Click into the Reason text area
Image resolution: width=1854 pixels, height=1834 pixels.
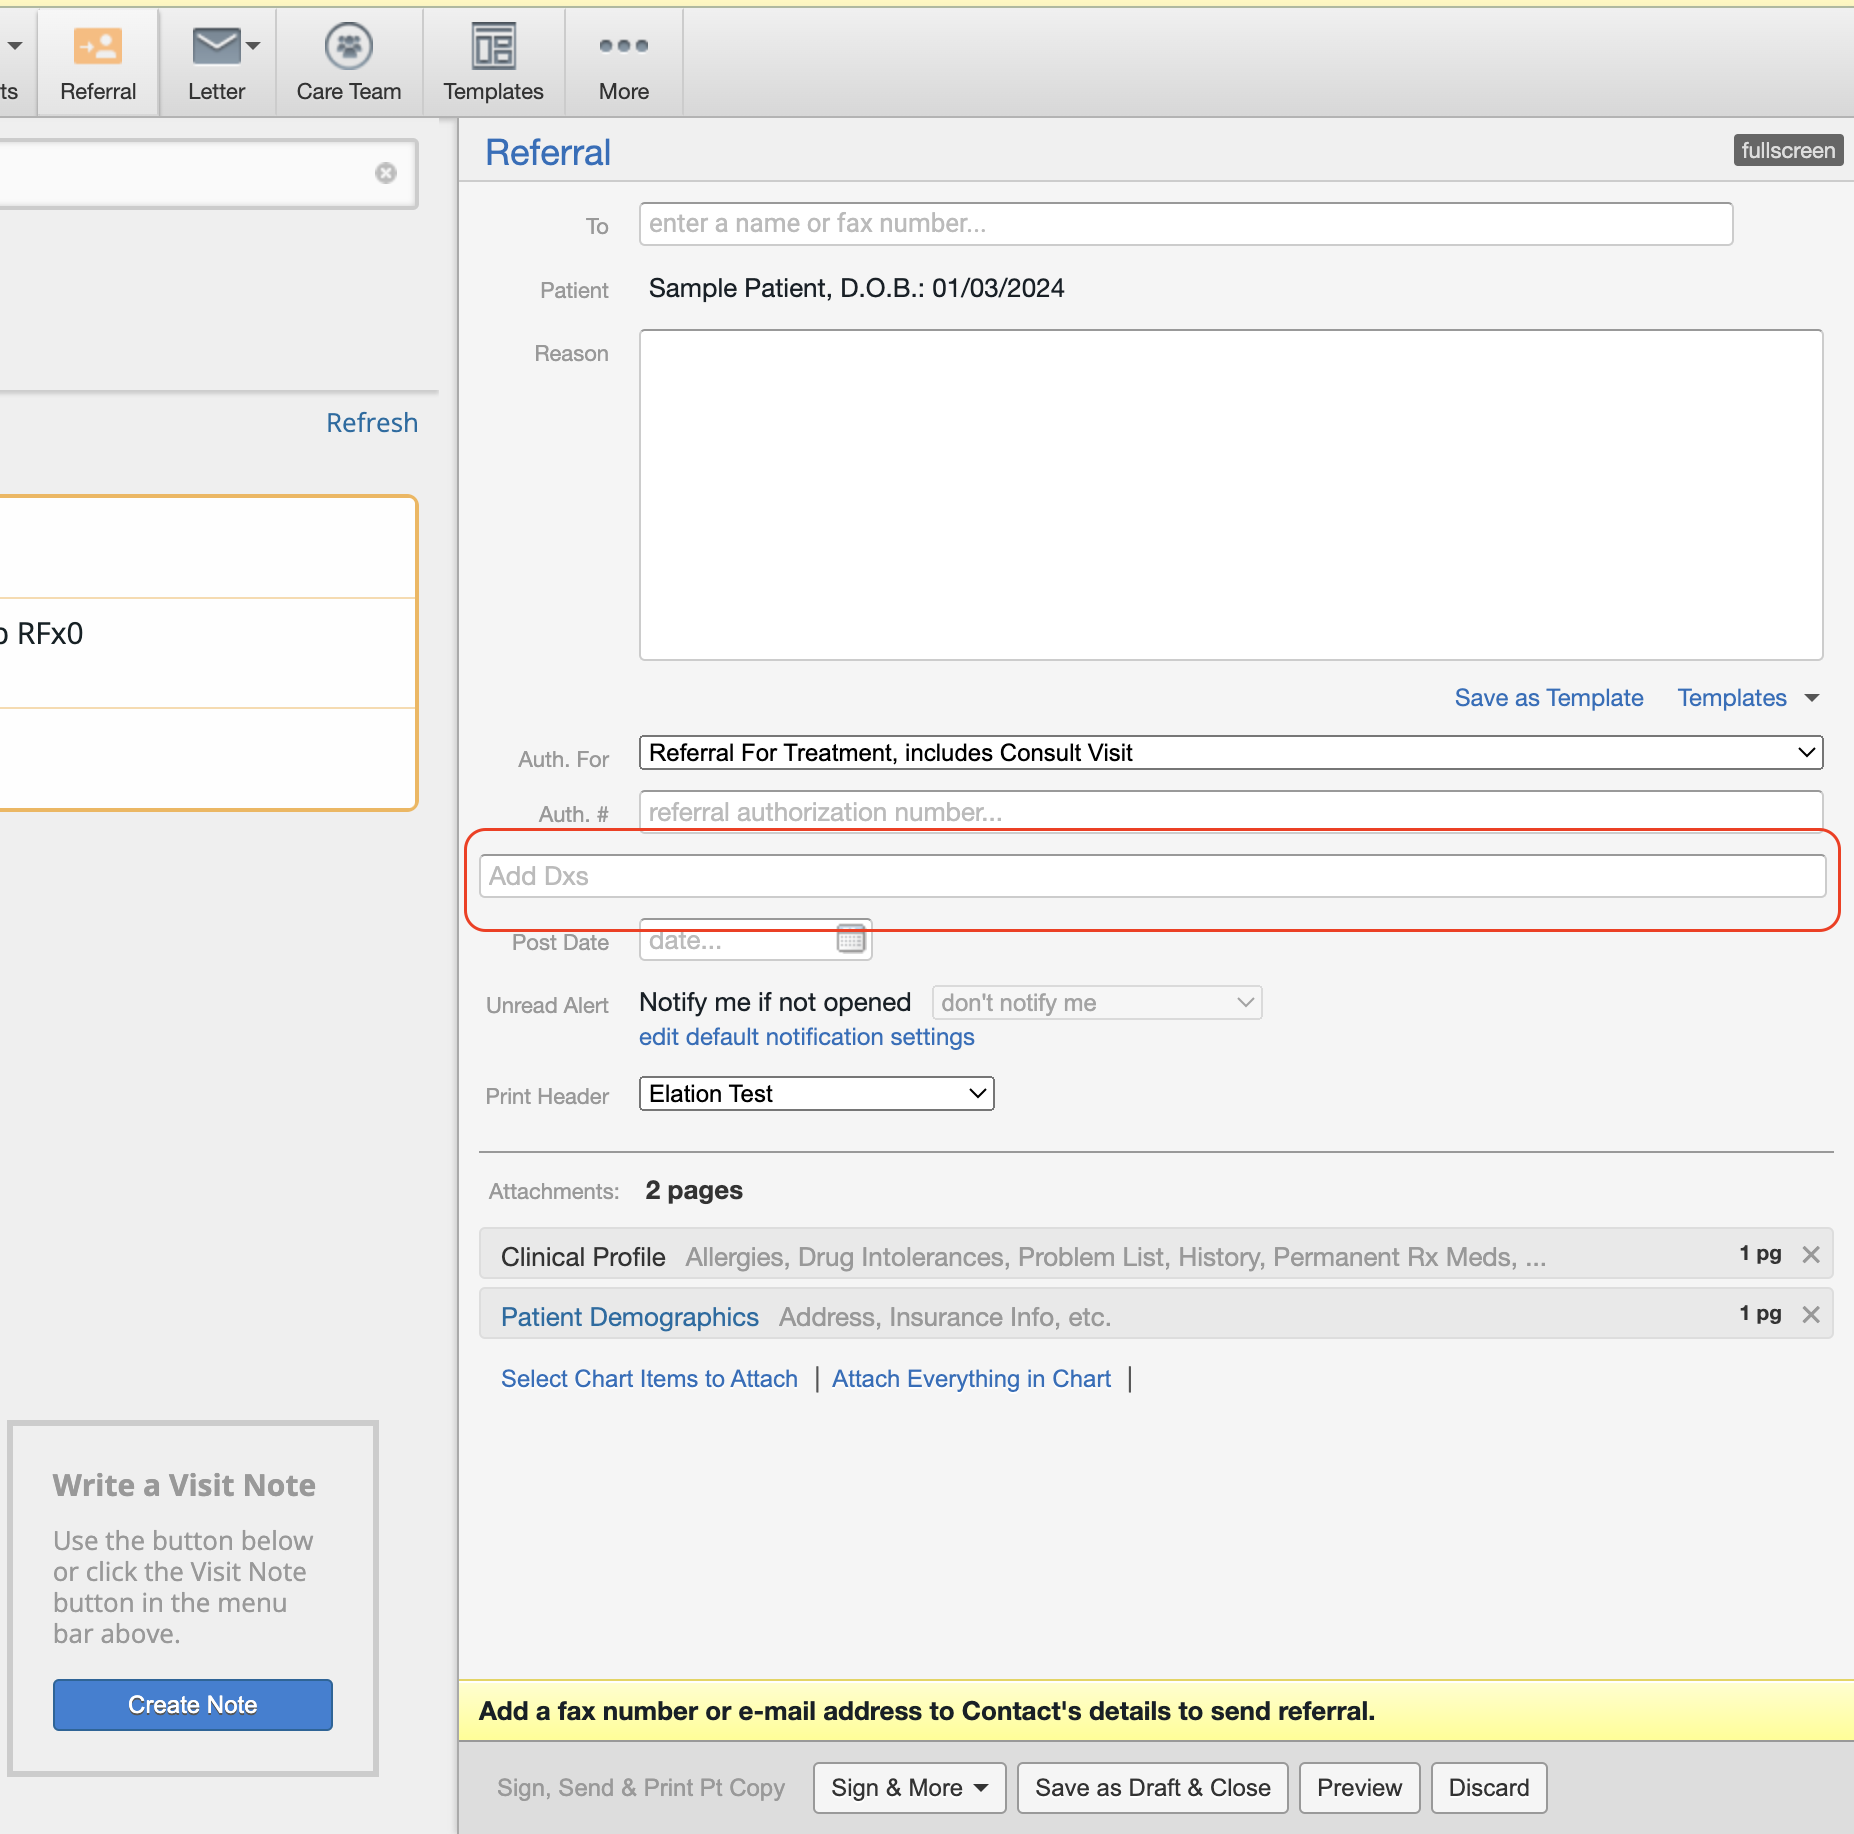click(1231, 495)
